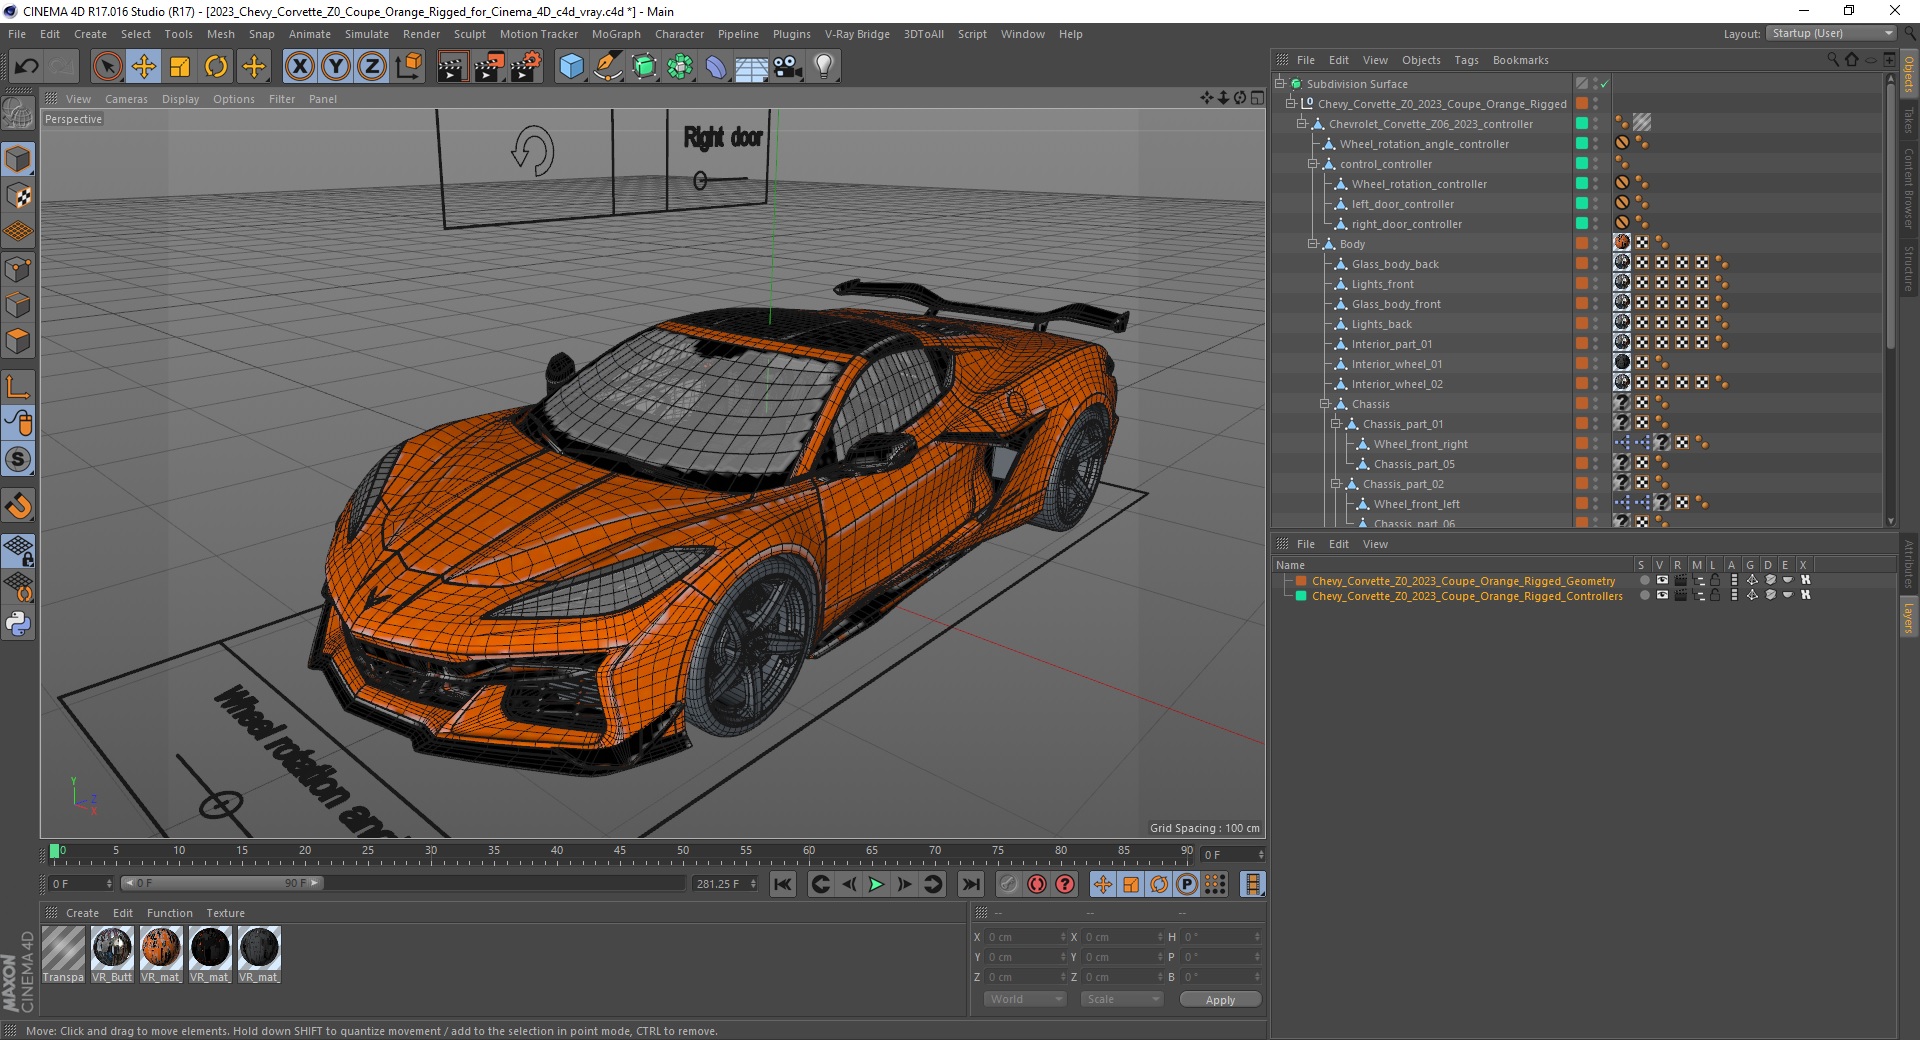
Task: Click the Apply button
Action: click(1220, 1000)
